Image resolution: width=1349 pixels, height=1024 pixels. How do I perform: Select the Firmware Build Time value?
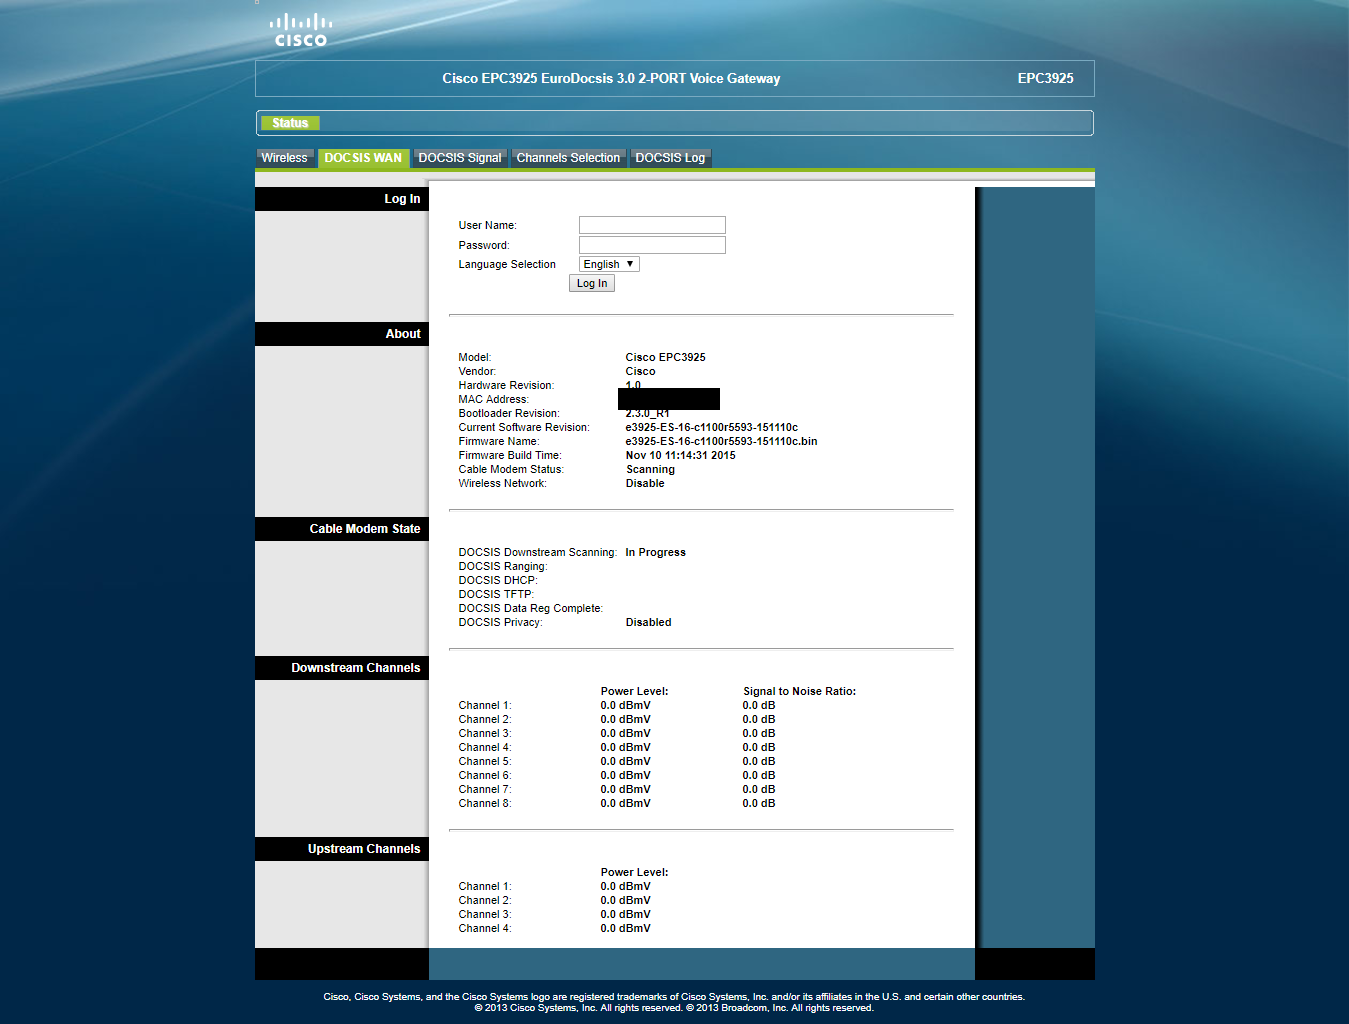pyautogui.click(x=680, y=455)
